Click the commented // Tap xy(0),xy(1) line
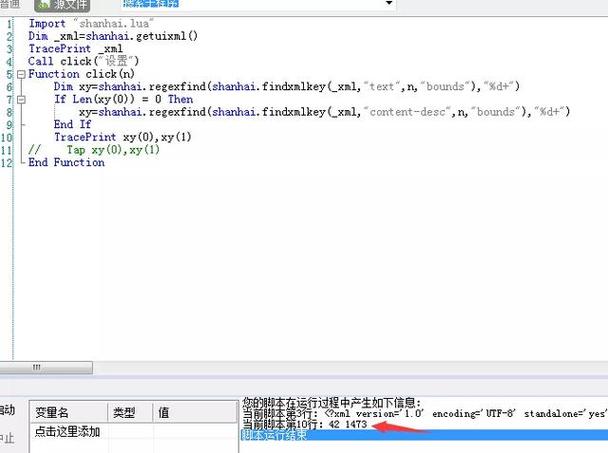This screenshot has height=453, width=608. click(x=94, y=150)
